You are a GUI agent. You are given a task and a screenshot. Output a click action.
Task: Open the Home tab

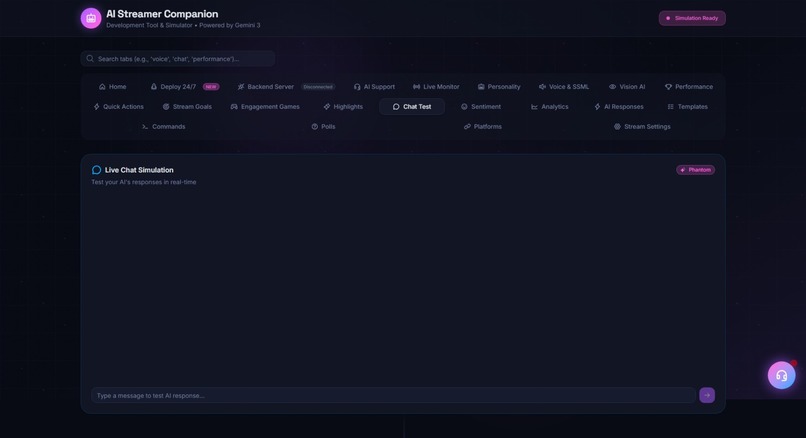coord(113,87)
